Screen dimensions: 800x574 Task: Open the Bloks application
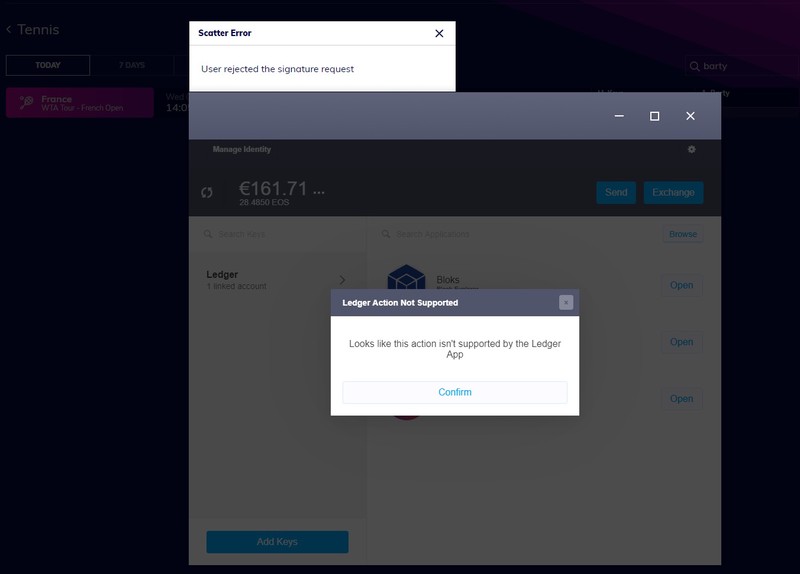(x=681, y=285)
